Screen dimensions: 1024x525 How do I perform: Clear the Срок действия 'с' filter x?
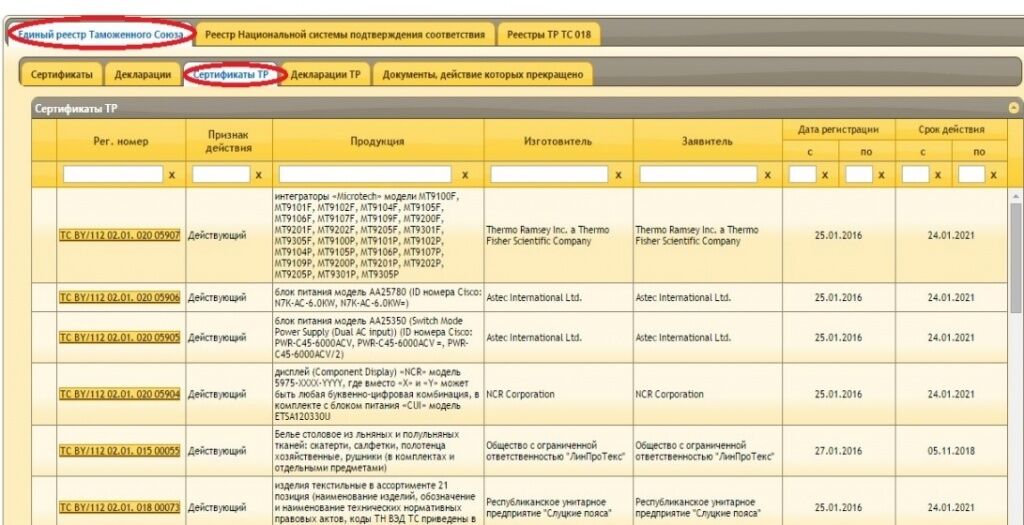click(938, 175)
